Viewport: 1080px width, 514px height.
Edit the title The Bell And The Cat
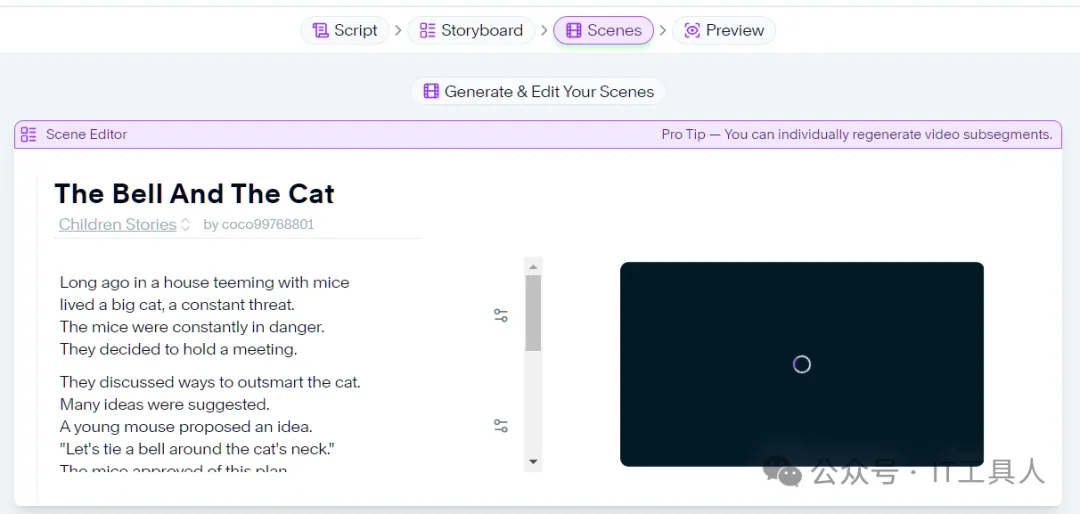[x=194, y=194]
